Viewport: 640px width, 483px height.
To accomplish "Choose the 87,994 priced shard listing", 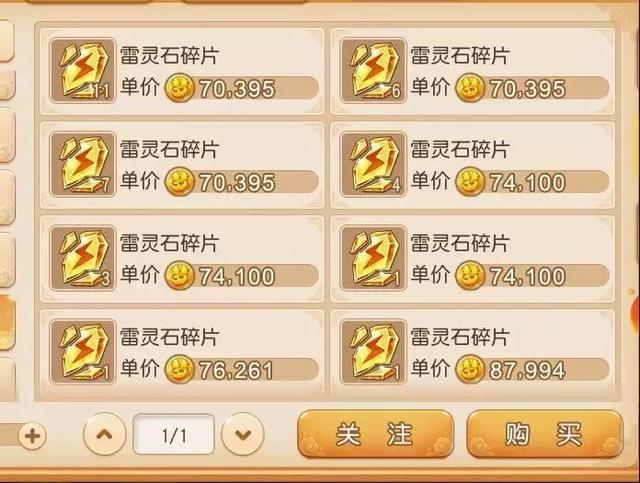I will [473, 352].
